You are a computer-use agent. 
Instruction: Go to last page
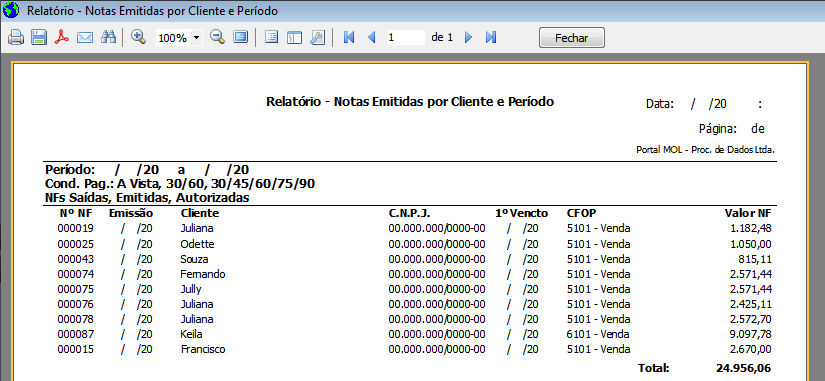491,37
